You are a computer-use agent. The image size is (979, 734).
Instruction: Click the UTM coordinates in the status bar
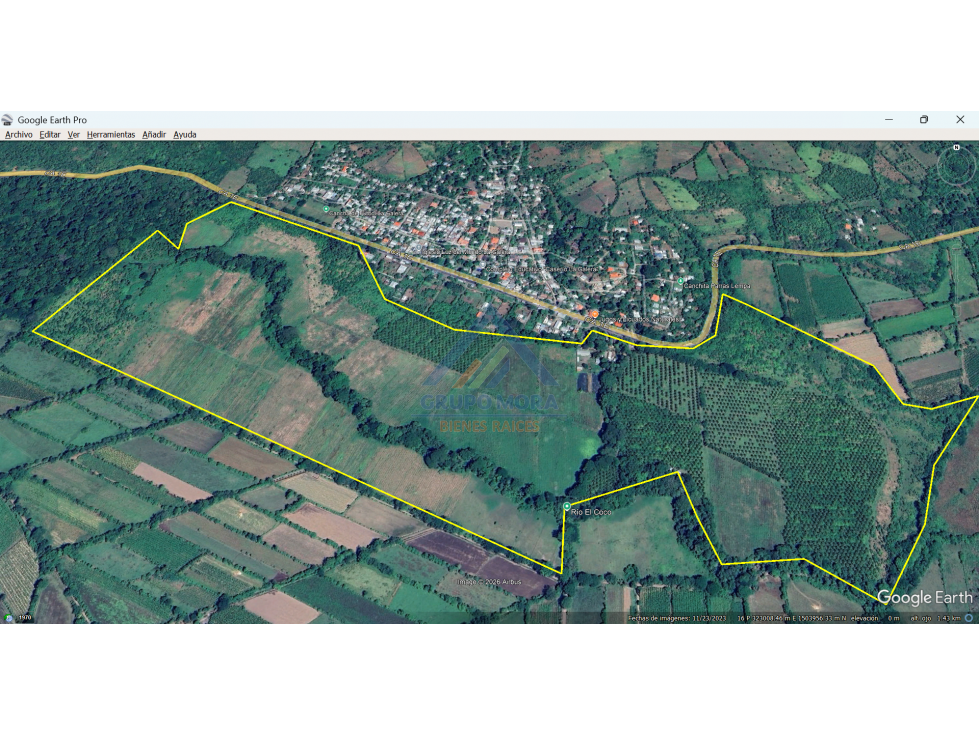pos(792,619)
